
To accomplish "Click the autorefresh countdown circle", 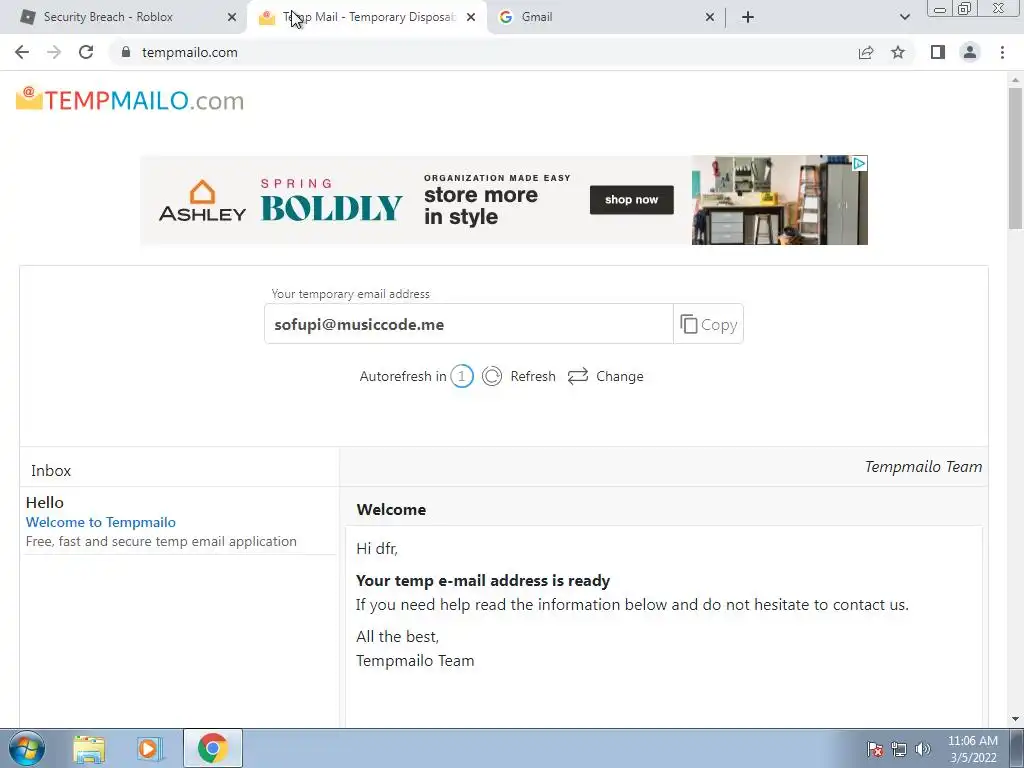I will [x=462, y=376].
